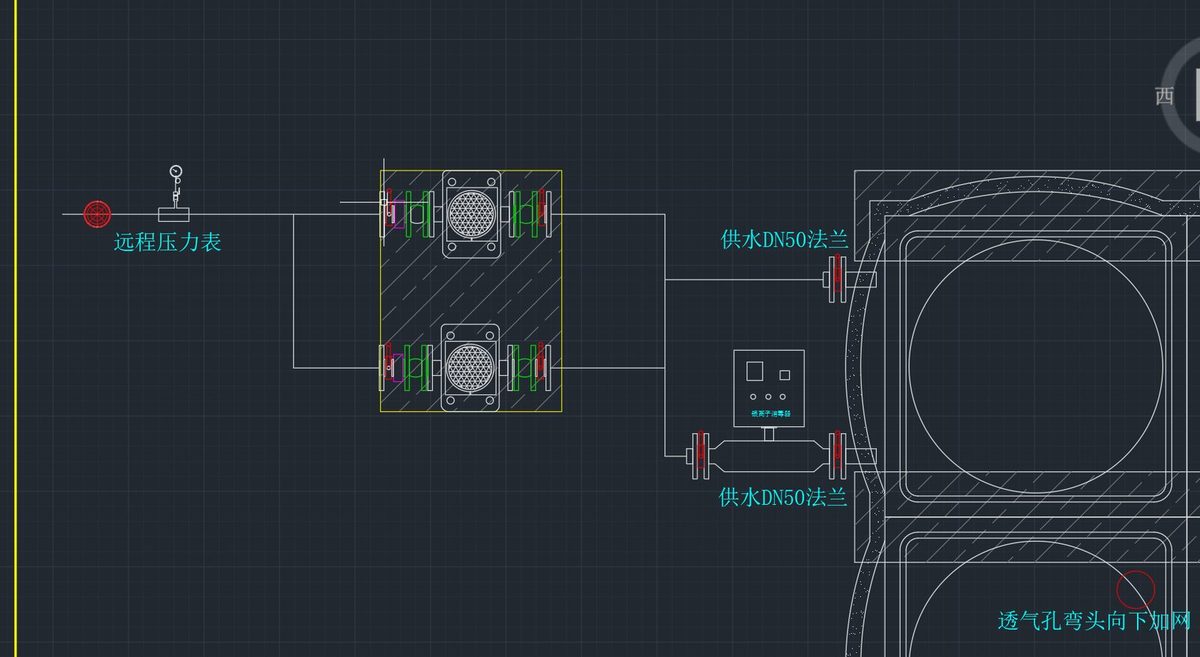Select the lower pump round grille

point(470,367)
